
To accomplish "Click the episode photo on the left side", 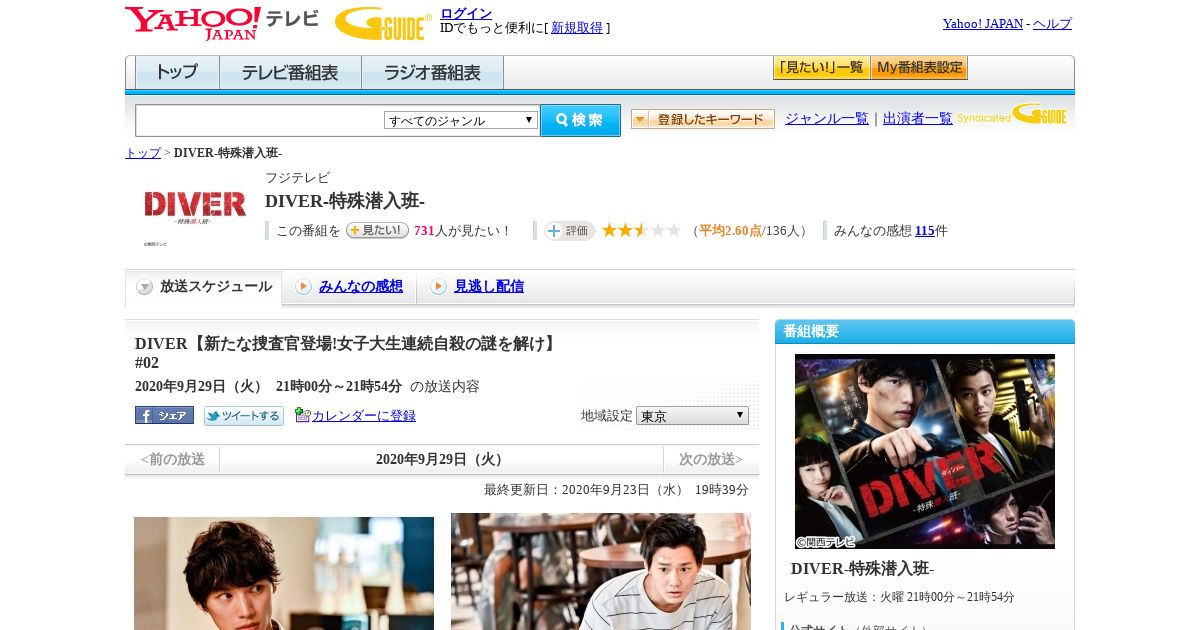I will point(284,573).
